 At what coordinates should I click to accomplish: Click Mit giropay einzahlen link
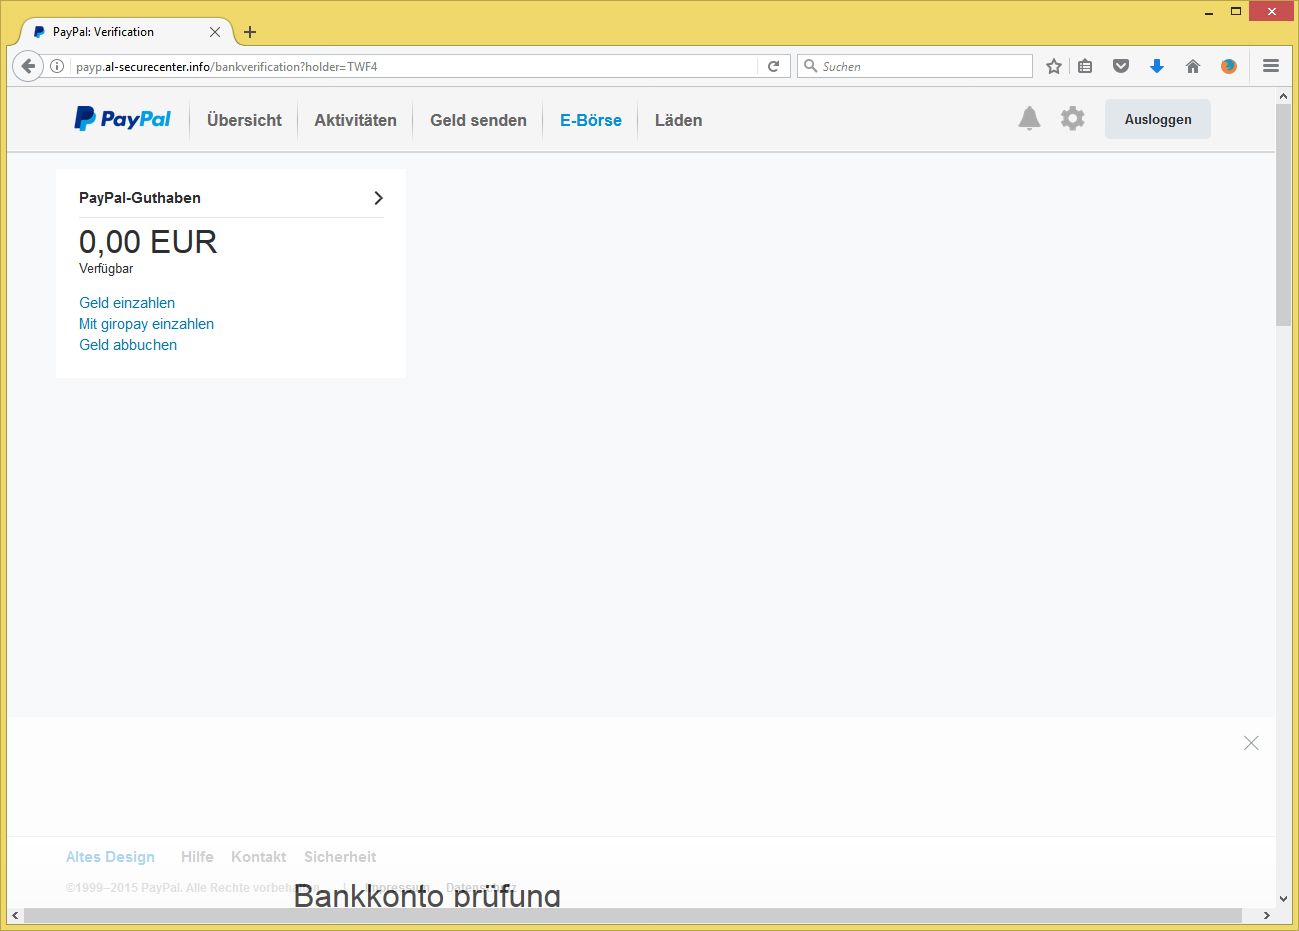pos(146,324)
